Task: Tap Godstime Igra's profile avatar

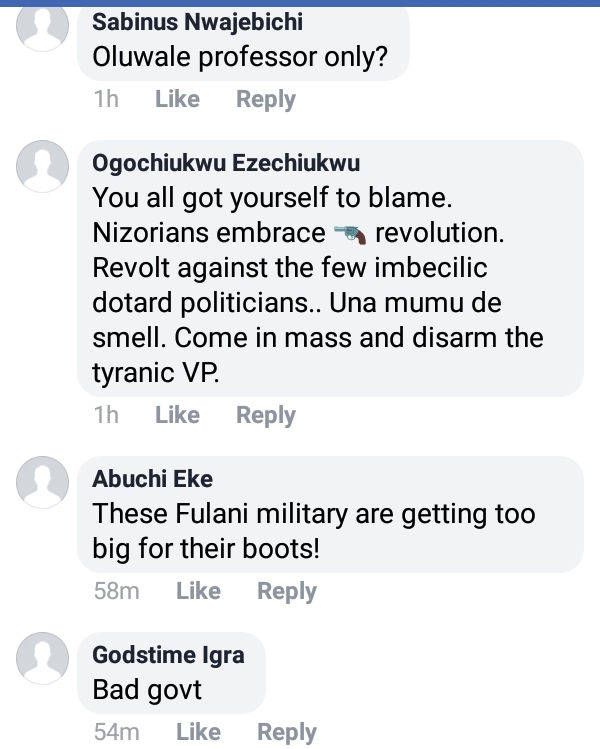Action: (x=43, y=657)
